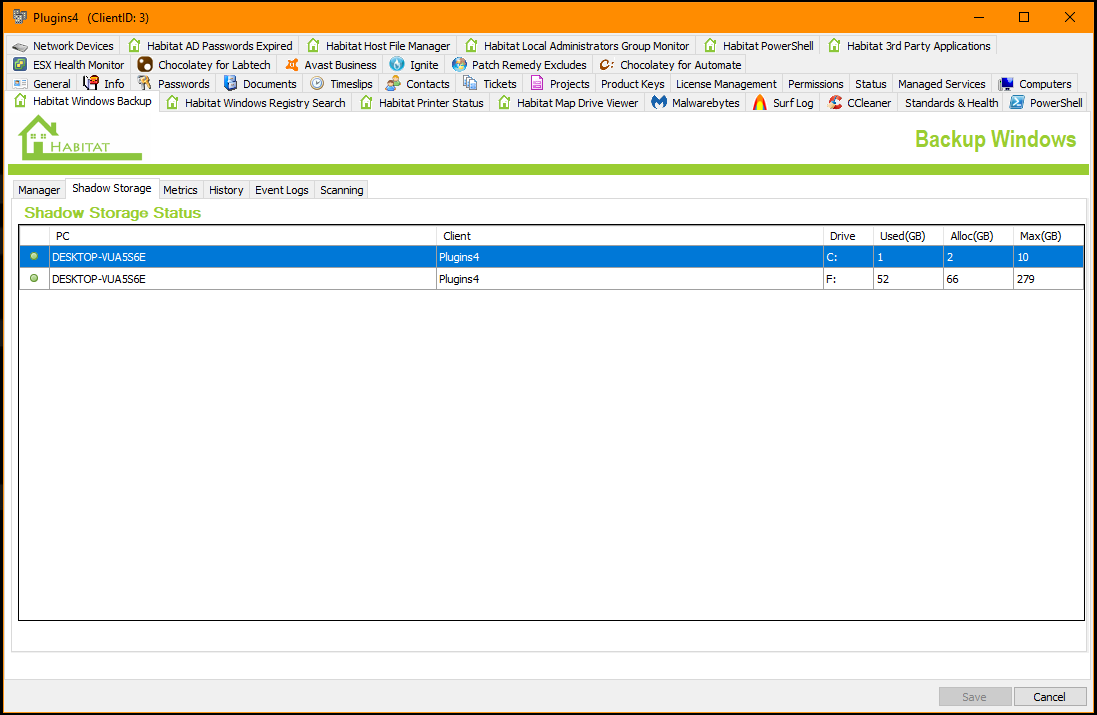Click the ESX Health Monitor icon
Viewport: 1097px width, 715px height.
click(20, 65)
